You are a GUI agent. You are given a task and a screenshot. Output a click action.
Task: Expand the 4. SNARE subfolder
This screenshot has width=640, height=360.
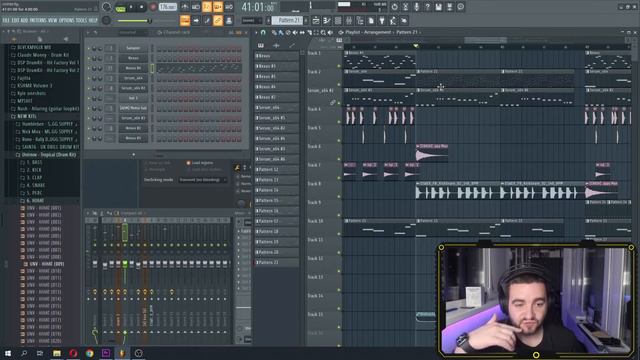pos(35,185)
